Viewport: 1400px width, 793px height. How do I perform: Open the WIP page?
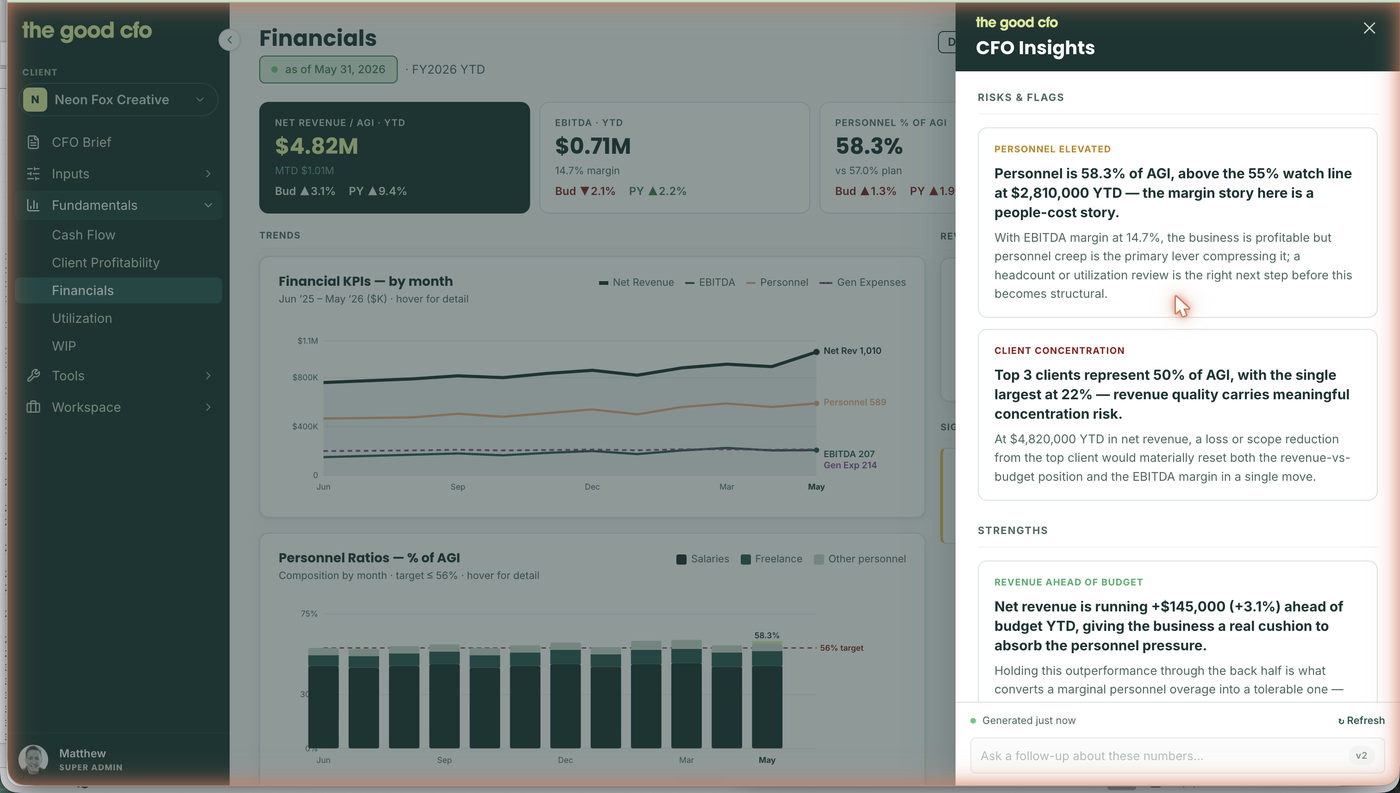tap(63, 346)
